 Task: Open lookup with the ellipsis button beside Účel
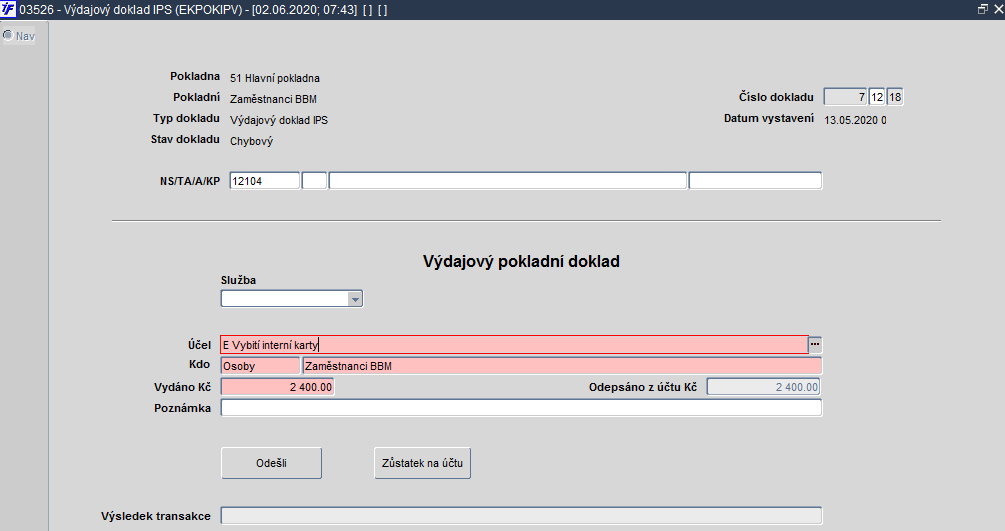tap(815, 344)
